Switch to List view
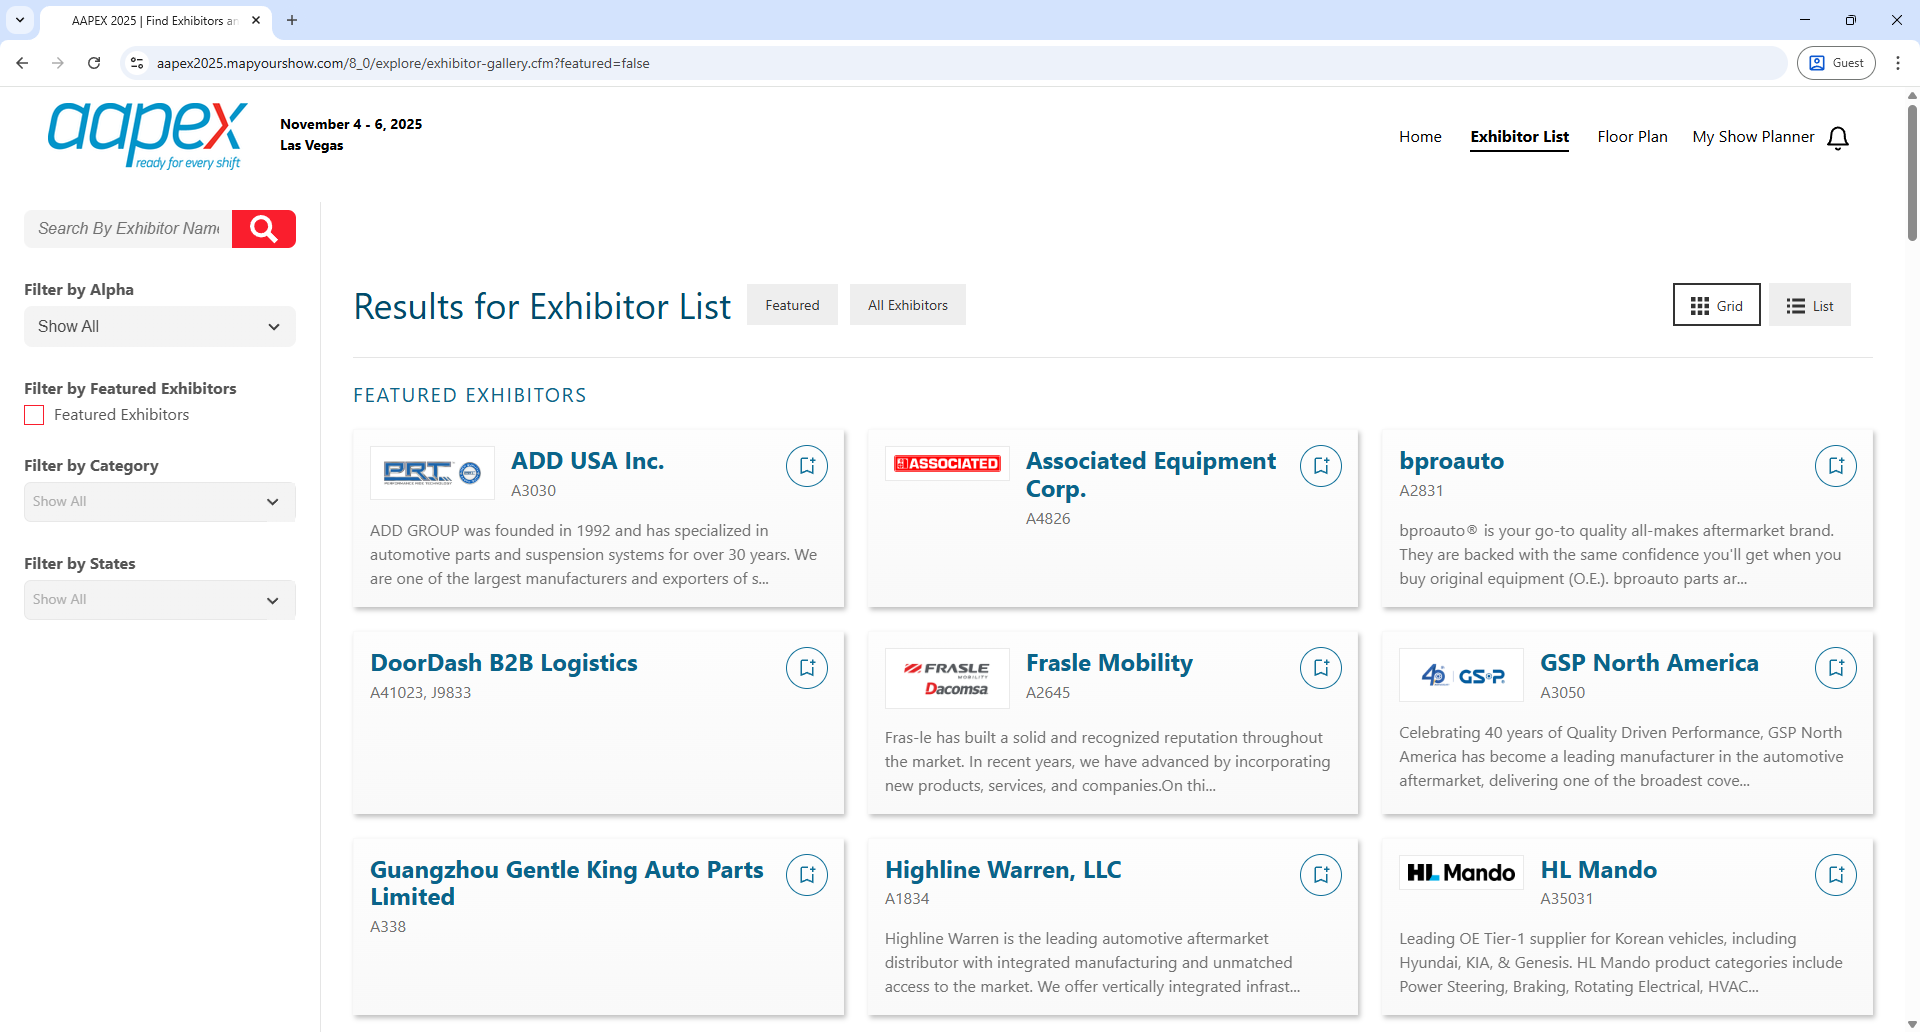The image size is (1920, 1032). pyautogui.click(x=1810, y=304)
